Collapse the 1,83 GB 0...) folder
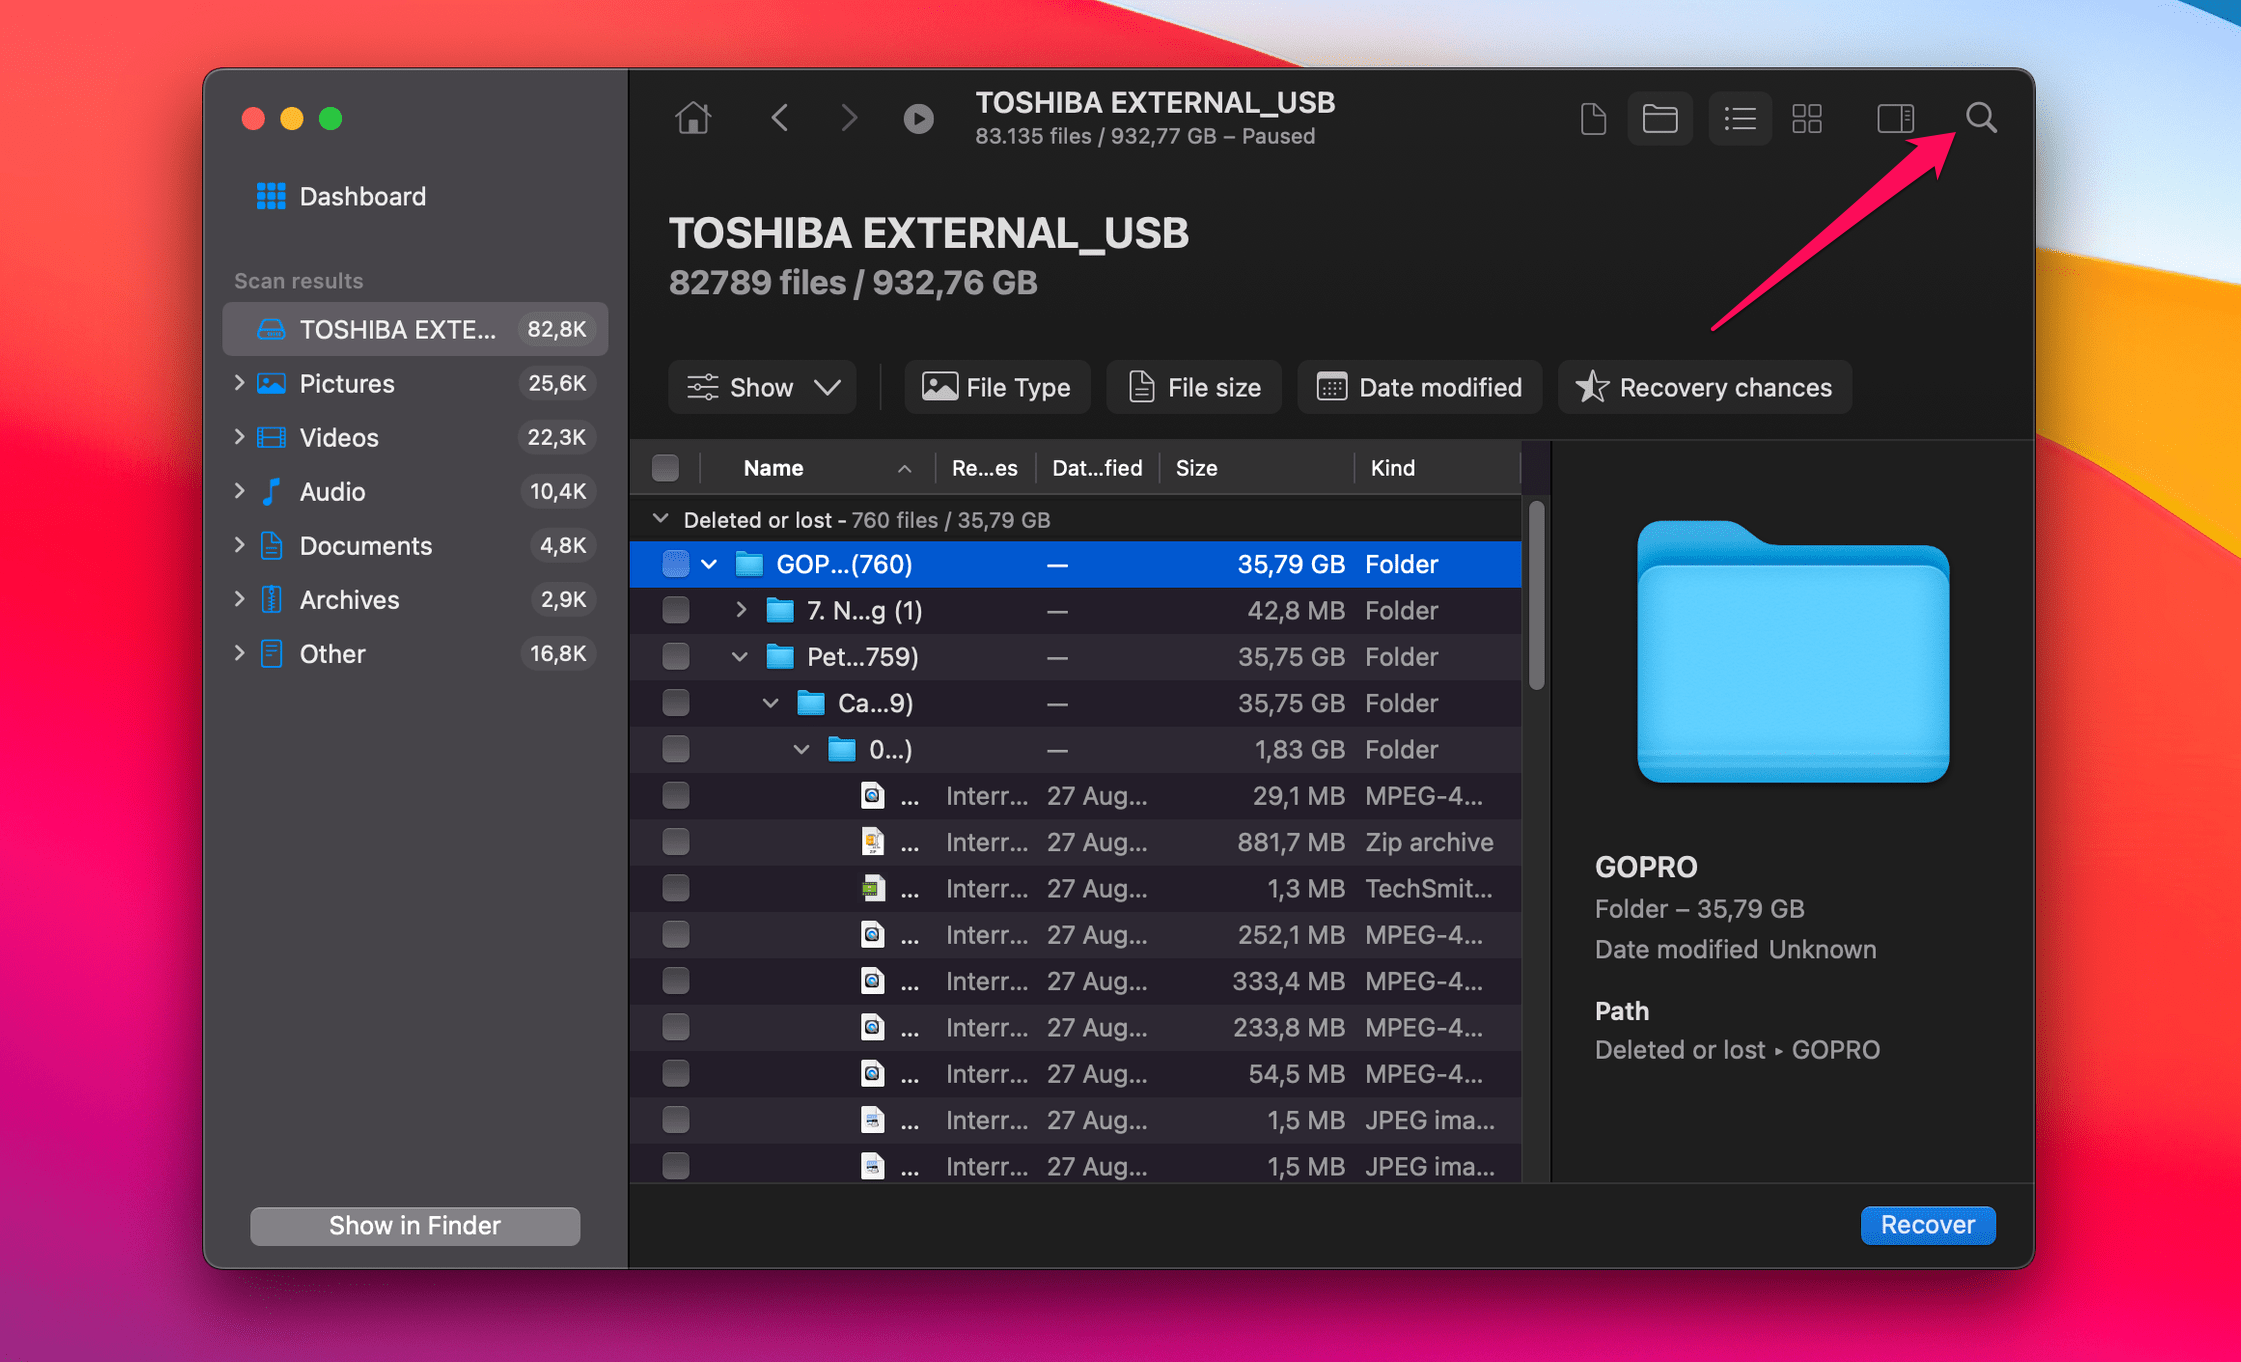This screenshot has width=2241, height=1362. point(802,749)
